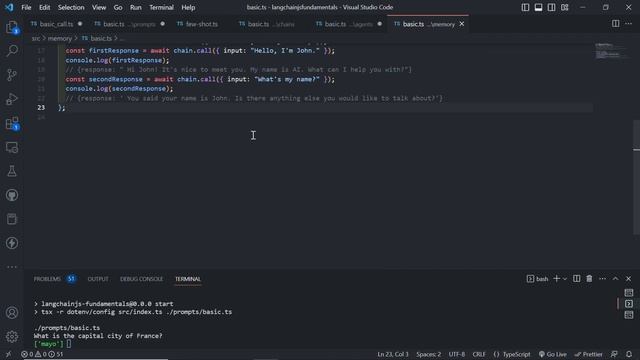This screenshot has width=640, height=360.
Task: Click the console.log(secondResponse) line
Action: (119, 89)
